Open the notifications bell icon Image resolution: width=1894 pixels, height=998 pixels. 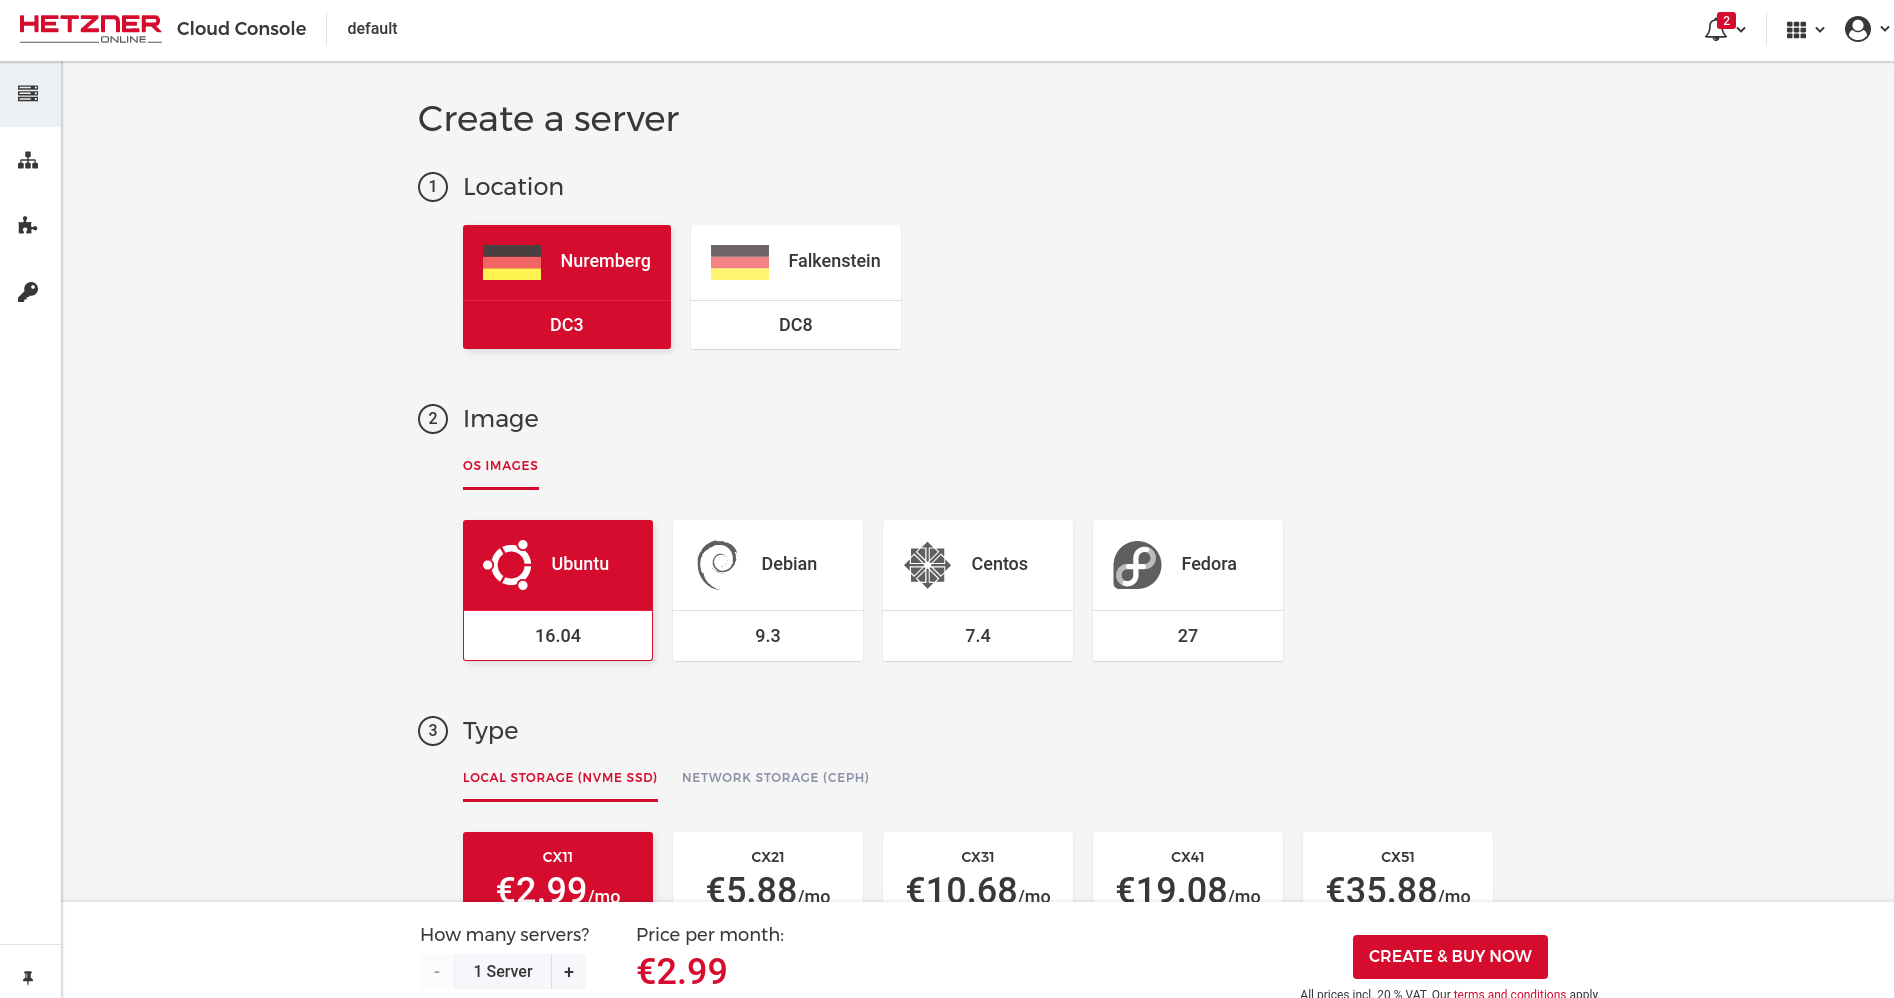point(1717,29)
